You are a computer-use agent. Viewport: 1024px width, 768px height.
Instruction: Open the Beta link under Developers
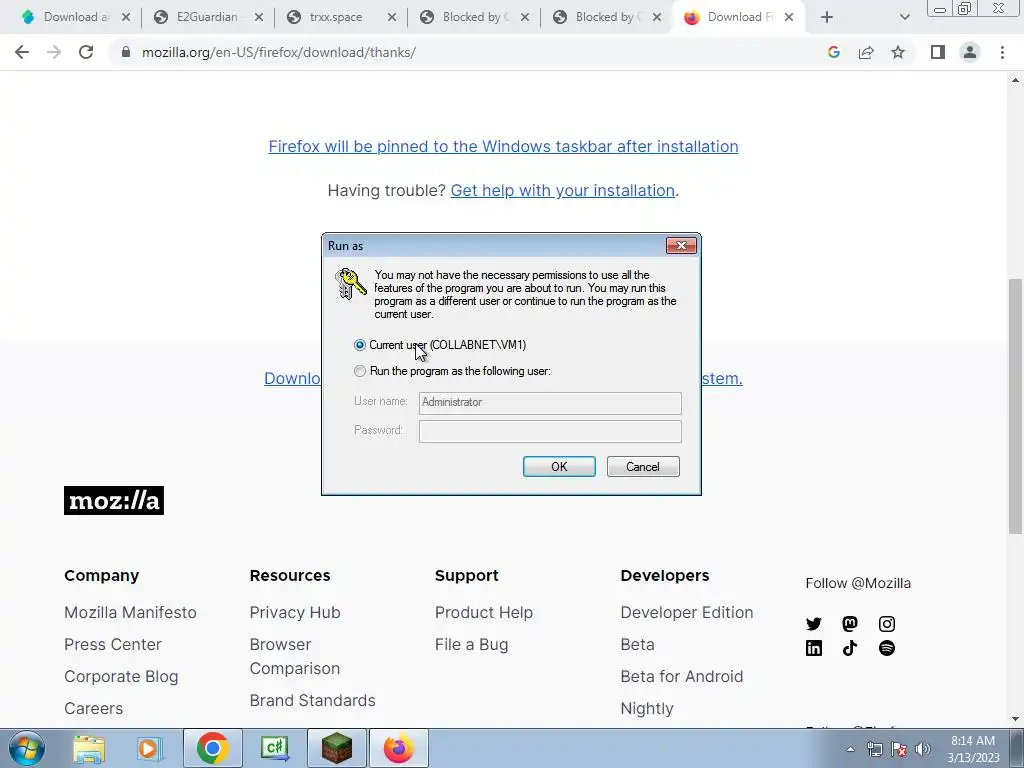[637, 645]
